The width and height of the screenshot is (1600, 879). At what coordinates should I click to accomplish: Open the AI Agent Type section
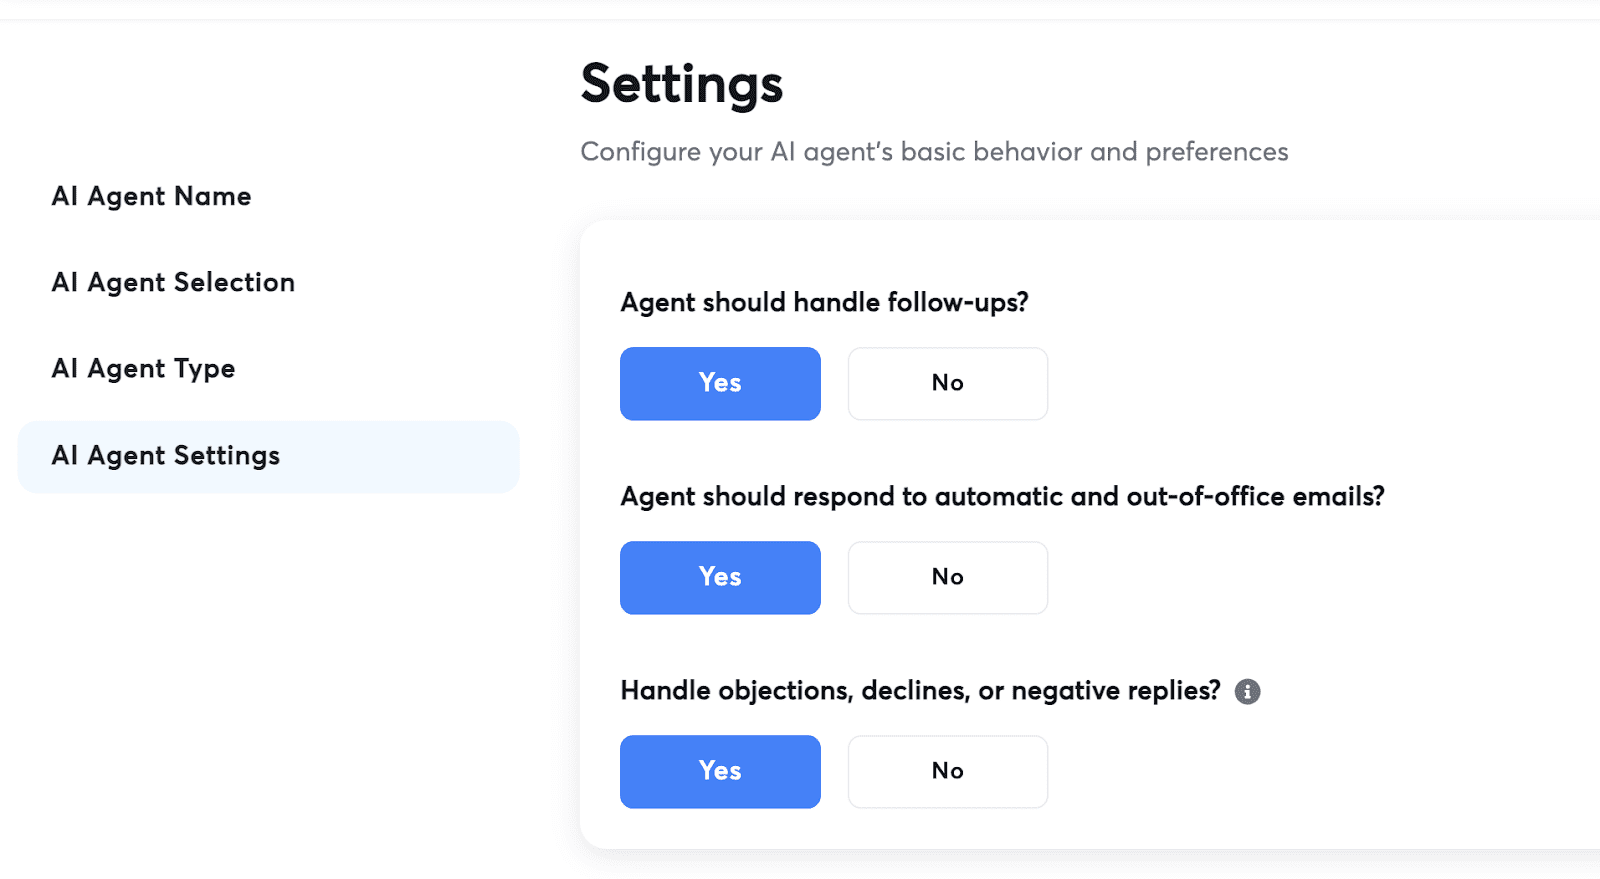pos(143,368)
